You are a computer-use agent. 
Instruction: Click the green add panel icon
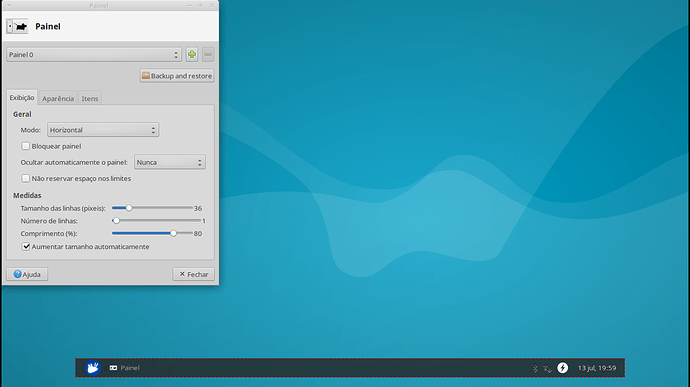(192, 55)
